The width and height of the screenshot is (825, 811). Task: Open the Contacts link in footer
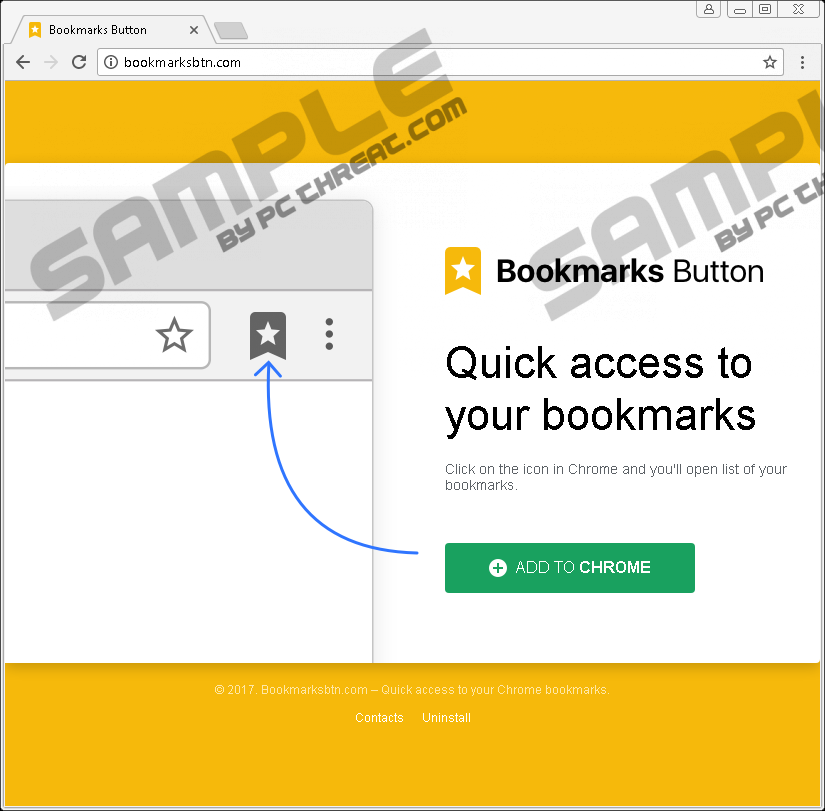379,717
